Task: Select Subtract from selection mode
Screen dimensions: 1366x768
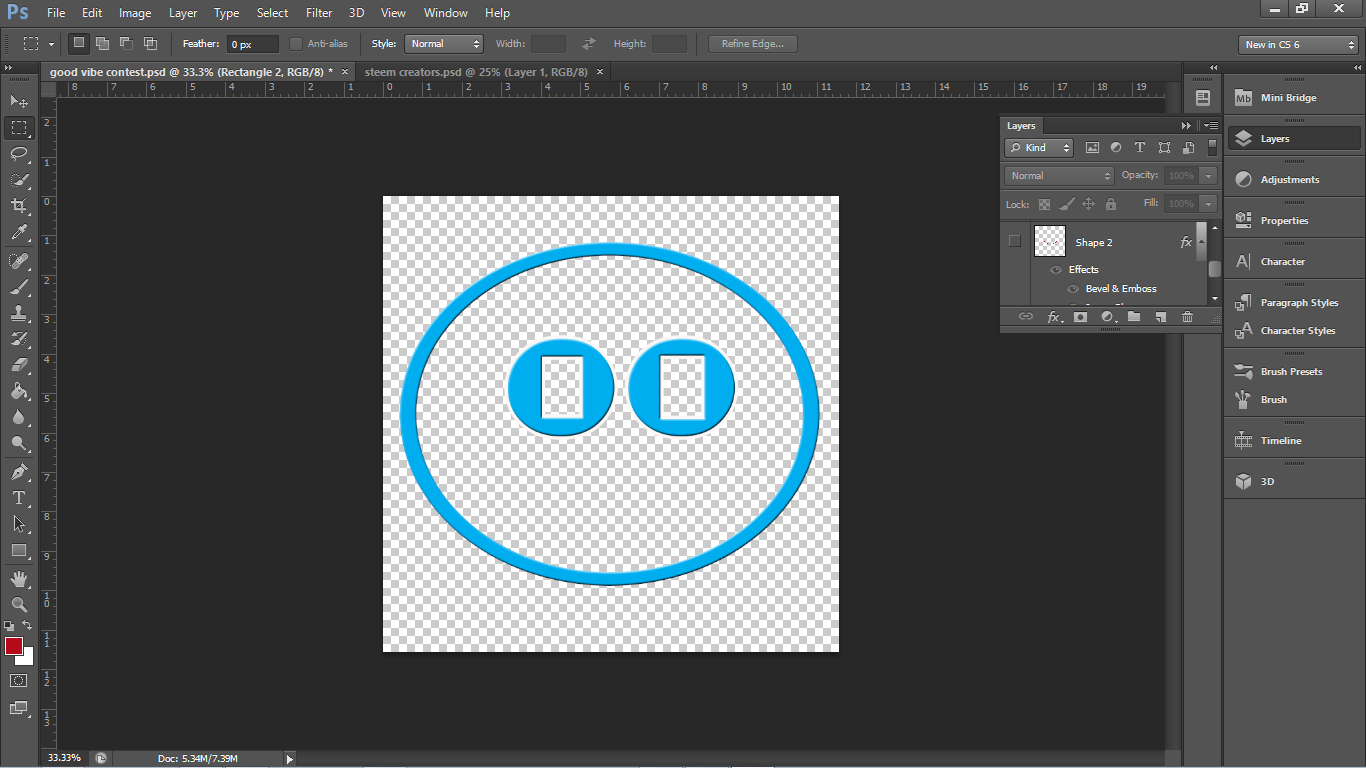Action: point(126,43)
